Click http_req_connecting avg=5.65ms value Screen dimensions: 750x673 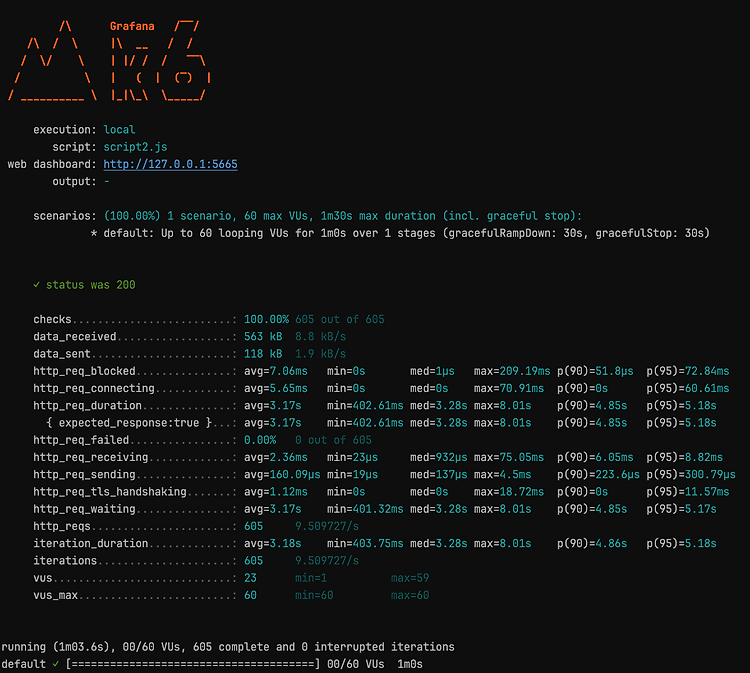[276, 388]
